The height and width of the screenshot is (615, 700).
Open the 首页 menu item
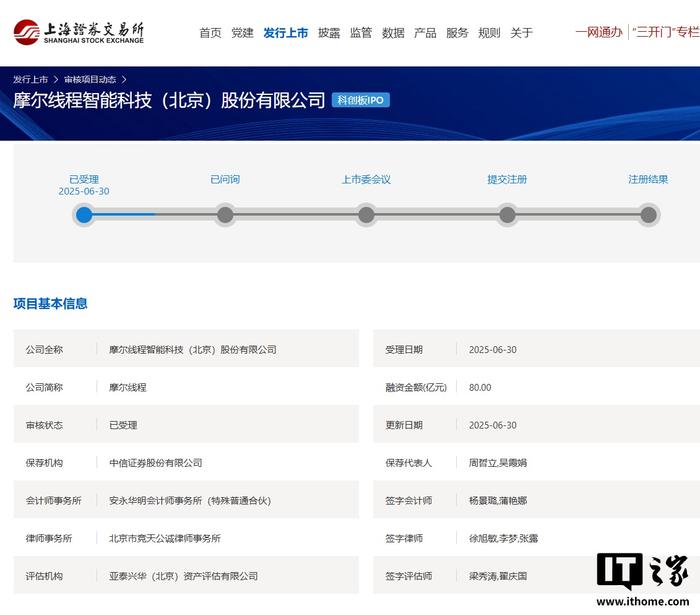tap(210, 33)
